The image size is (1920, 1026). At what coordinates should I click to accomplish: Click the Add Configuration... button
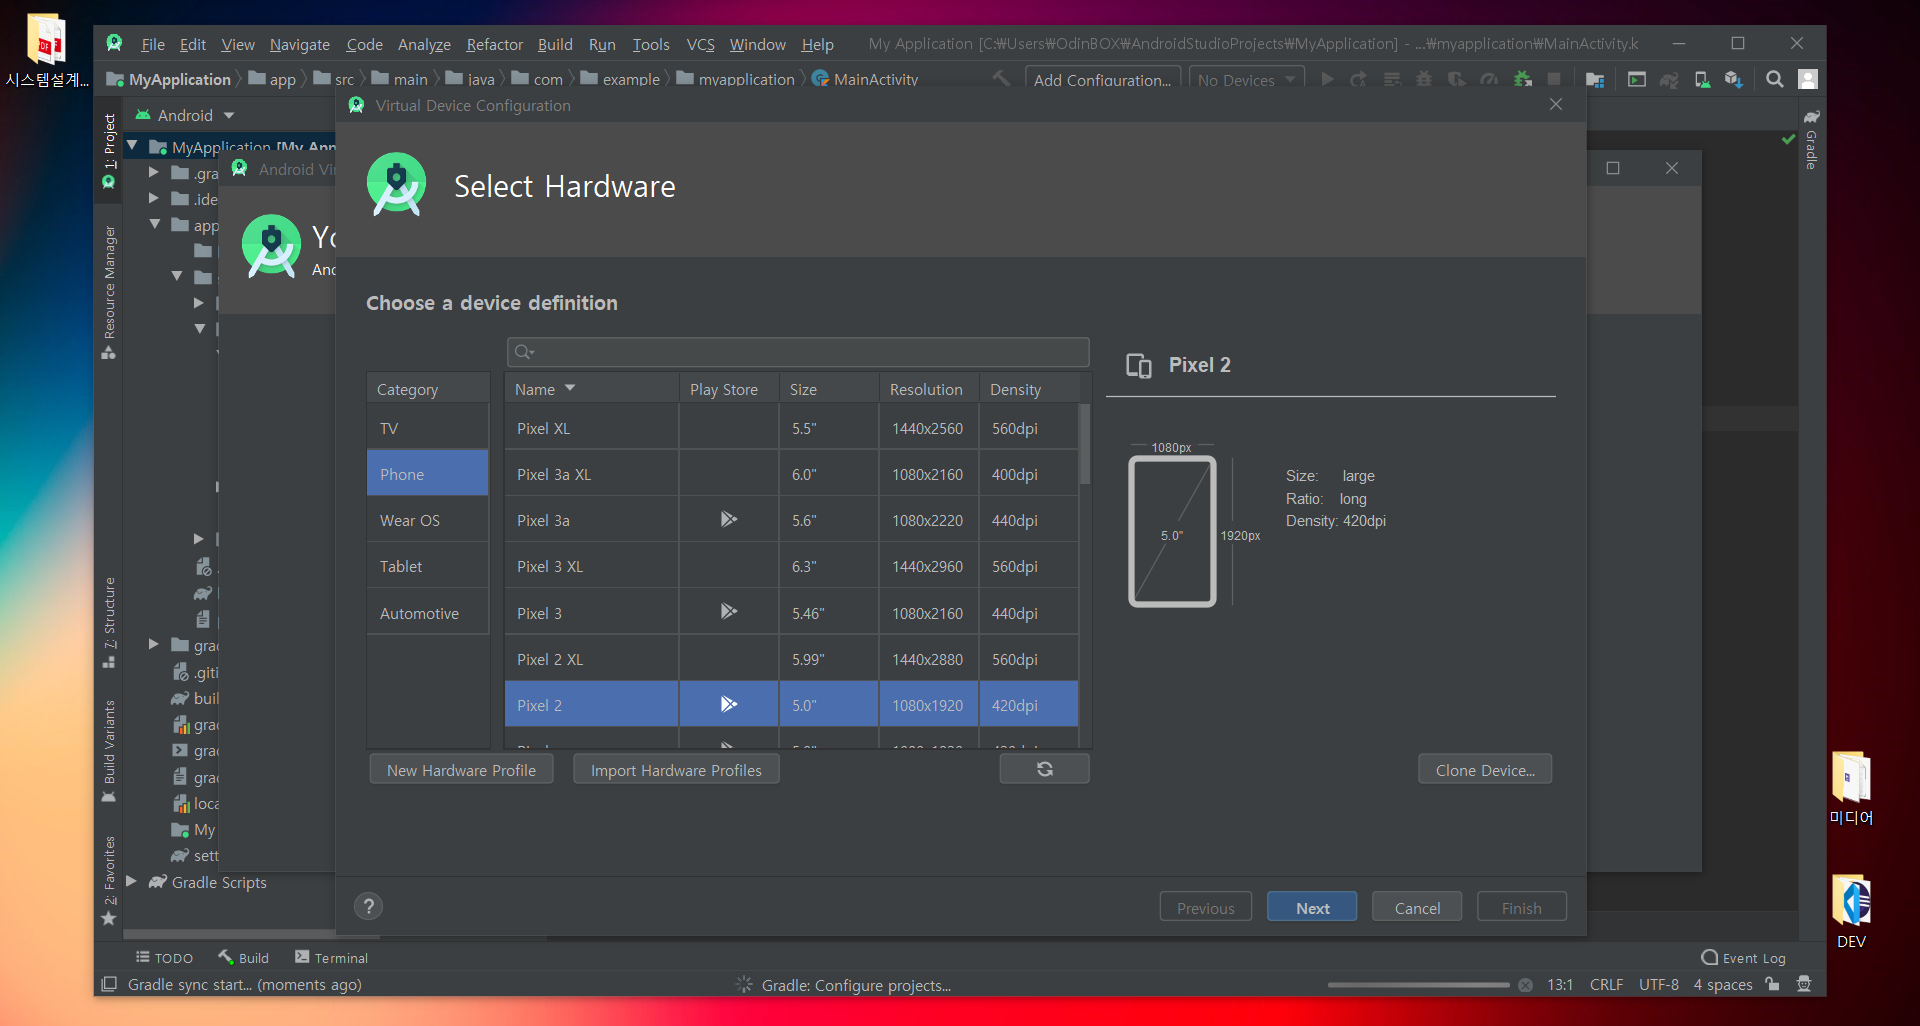point(1102,80)
